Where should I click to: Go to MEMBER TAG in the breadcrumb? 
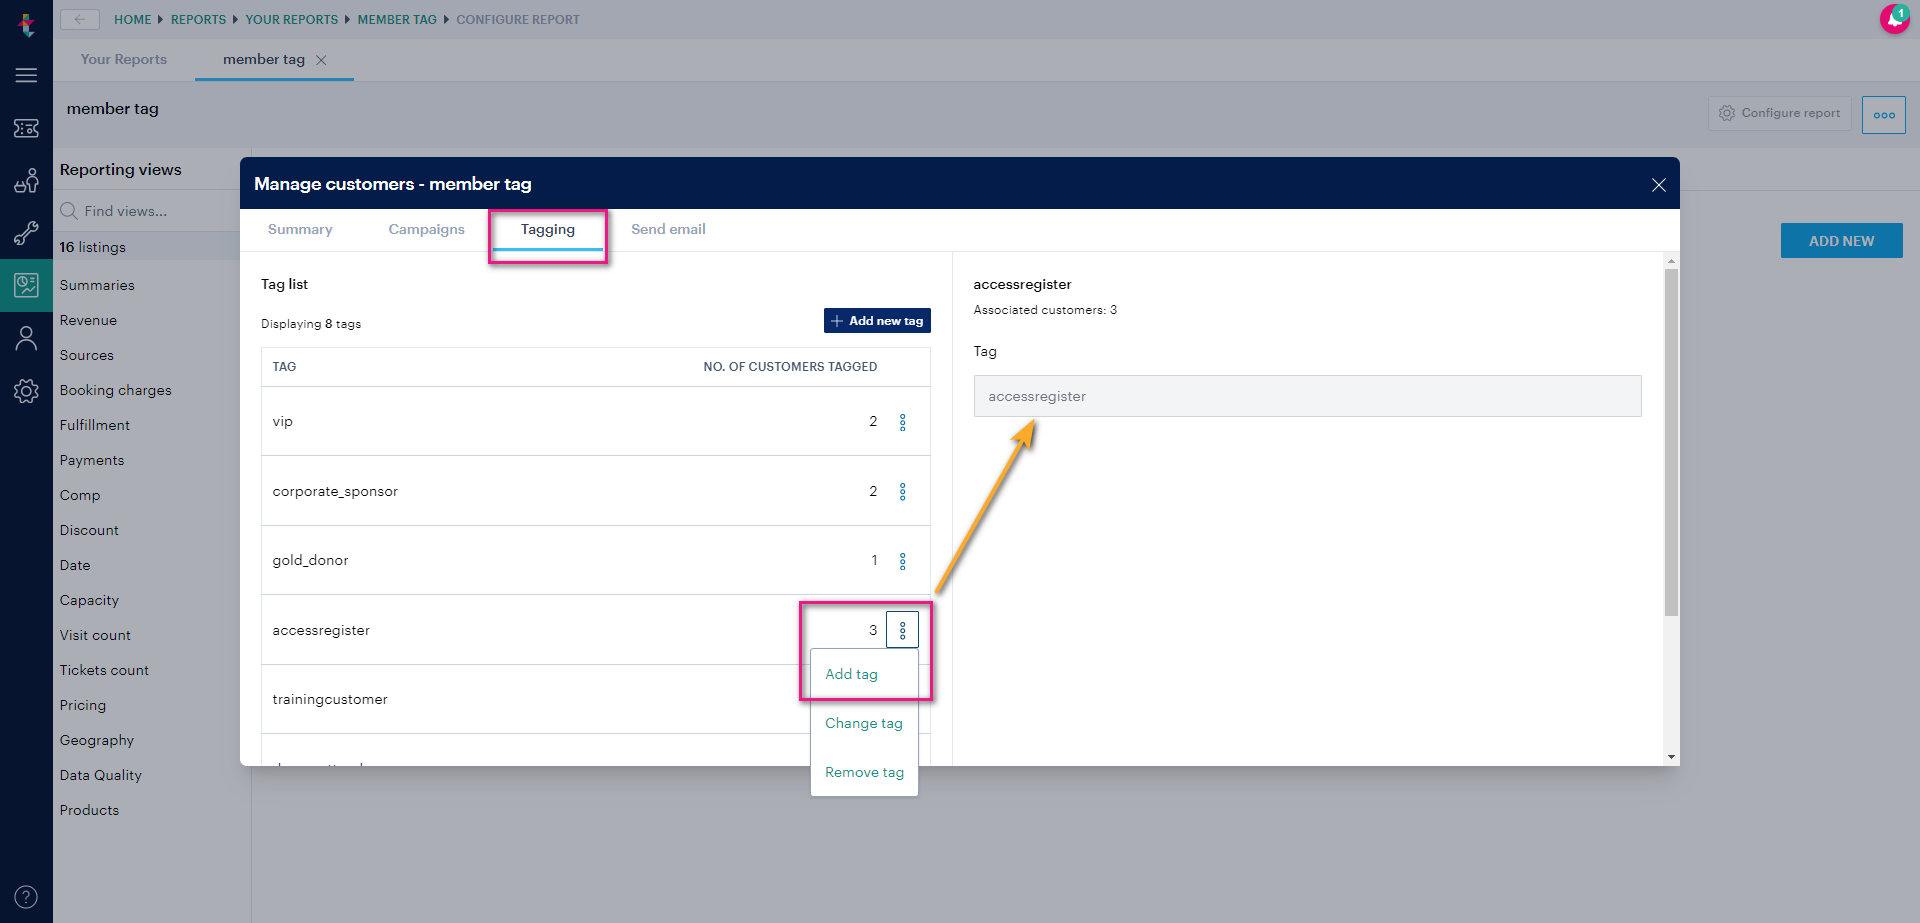397,20
